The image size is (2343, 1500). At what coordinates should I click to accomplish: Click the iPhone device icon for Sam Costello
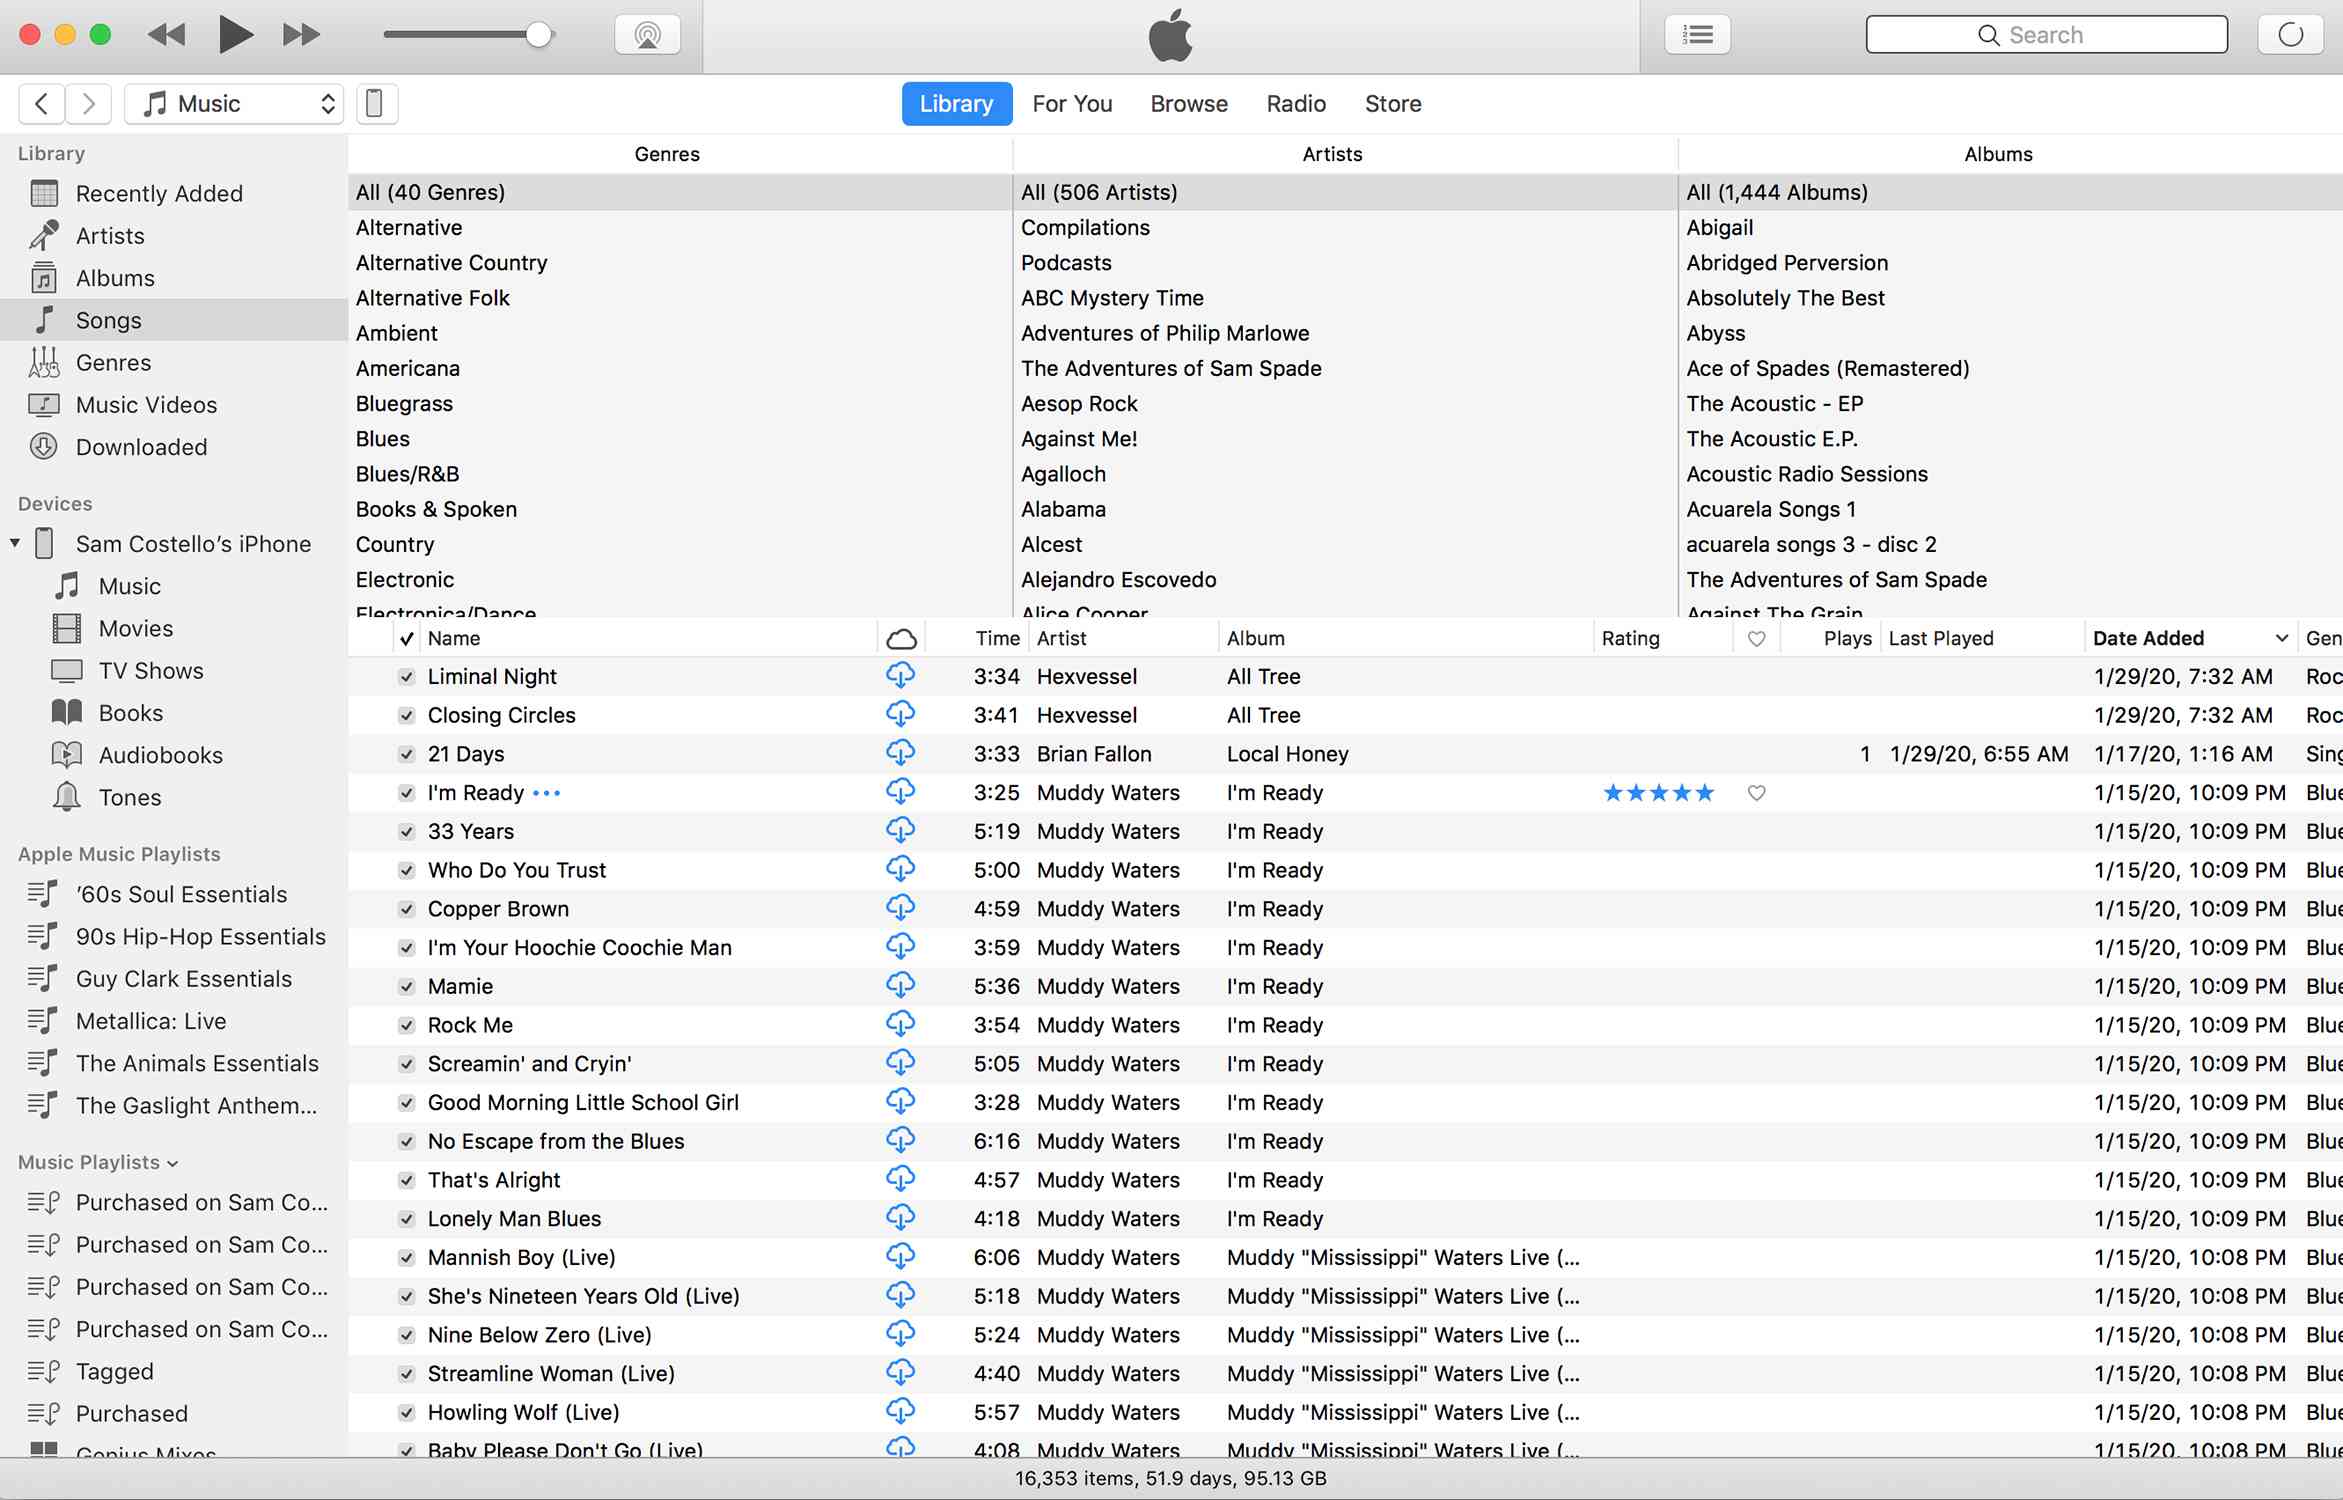point(46,543)
